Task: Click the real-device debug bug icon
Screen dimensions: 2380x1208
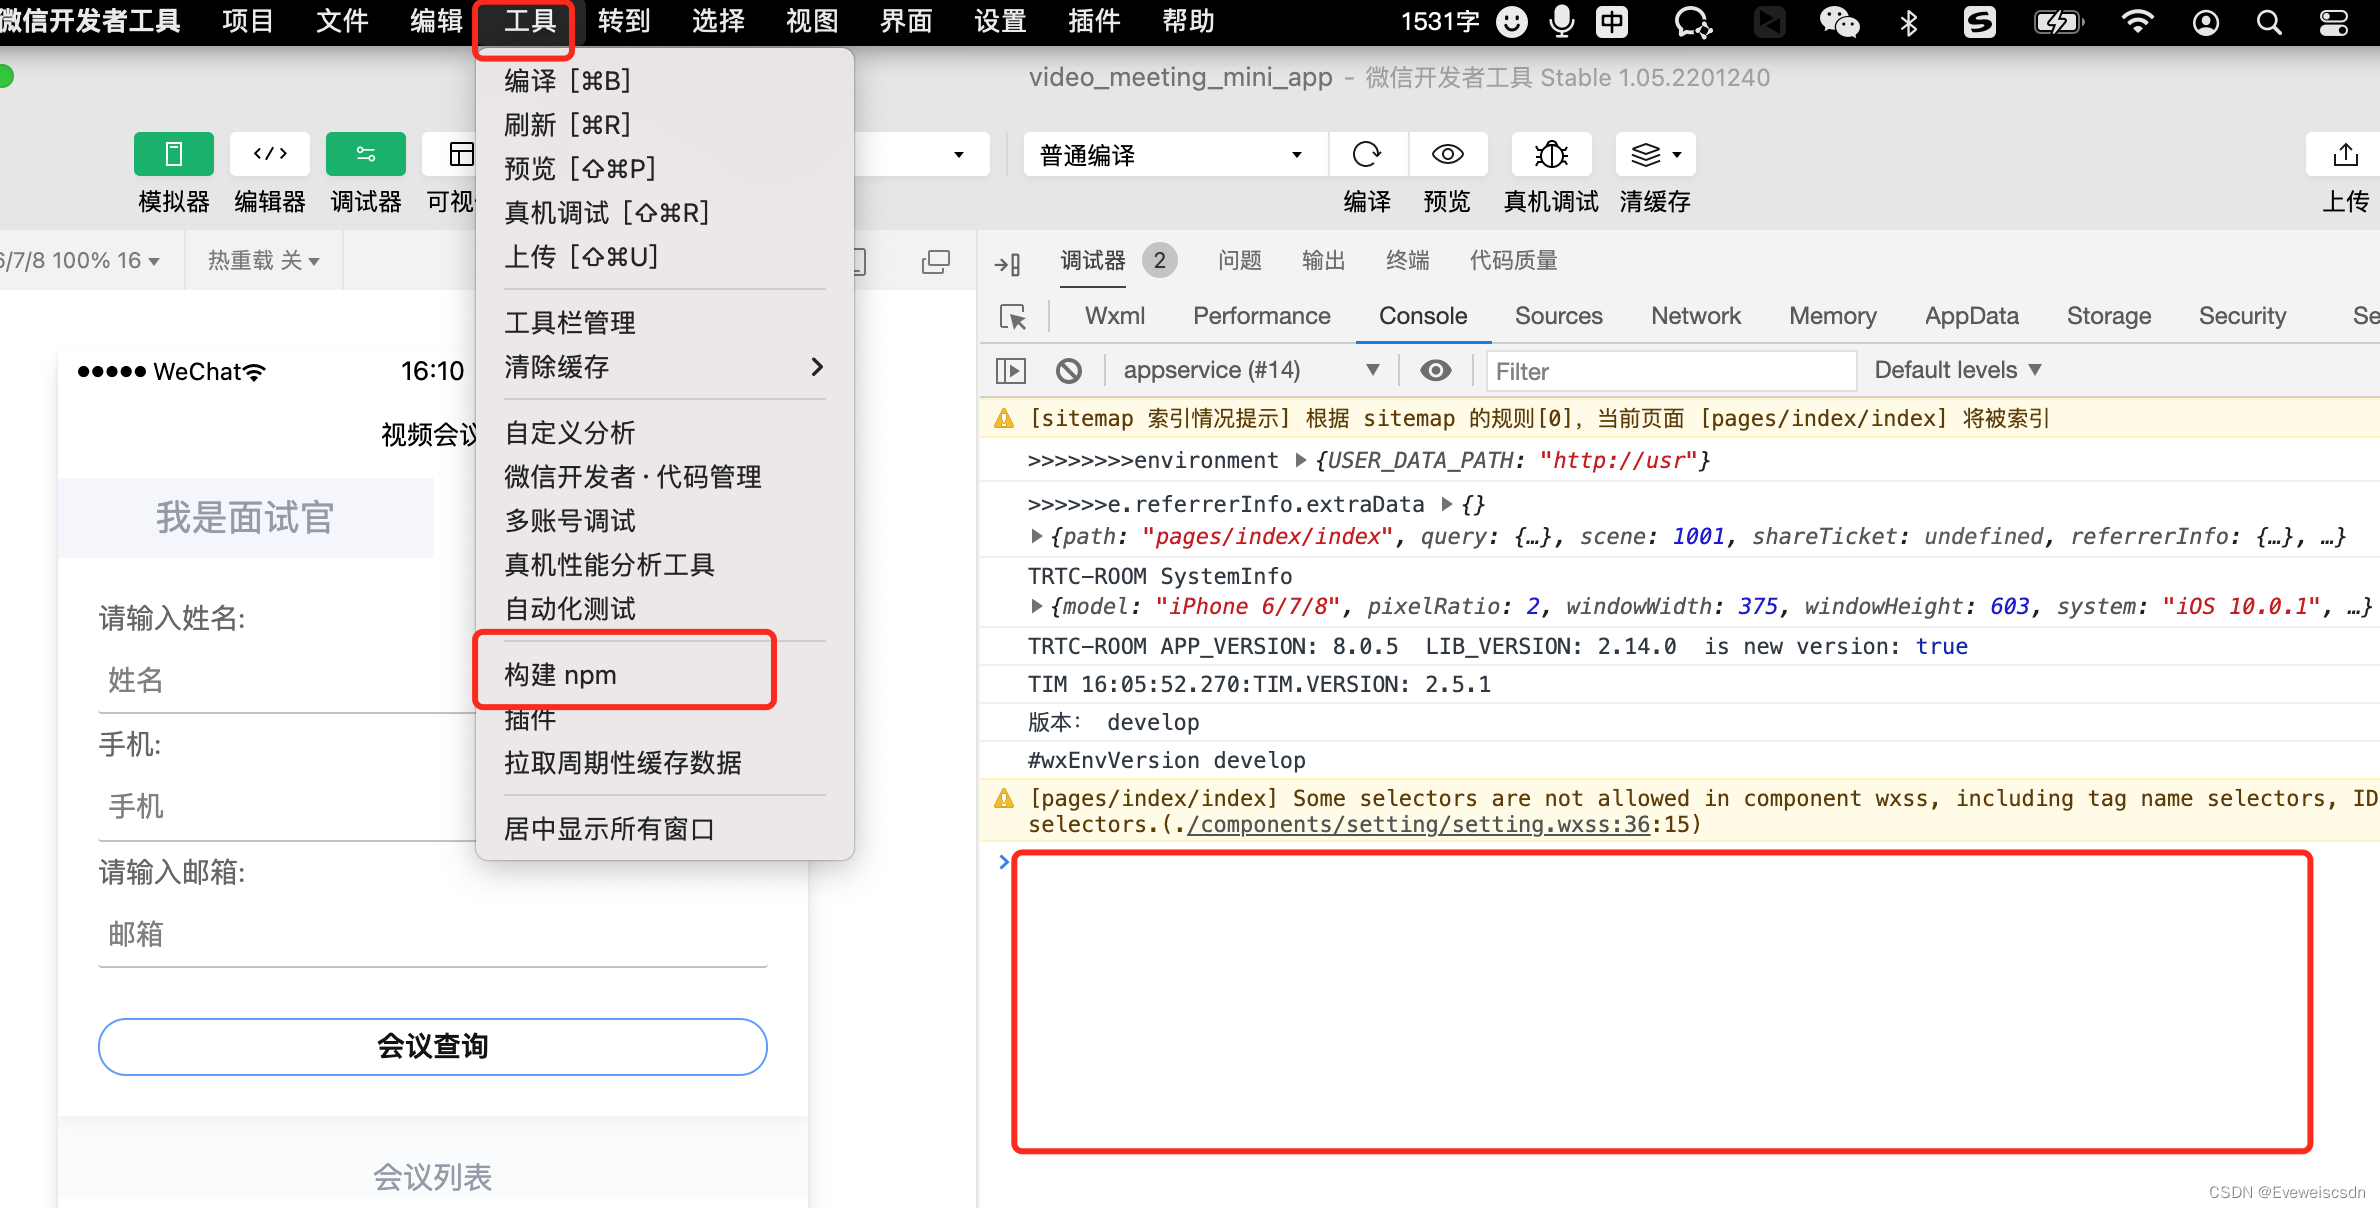Action: click(1551, 154)
